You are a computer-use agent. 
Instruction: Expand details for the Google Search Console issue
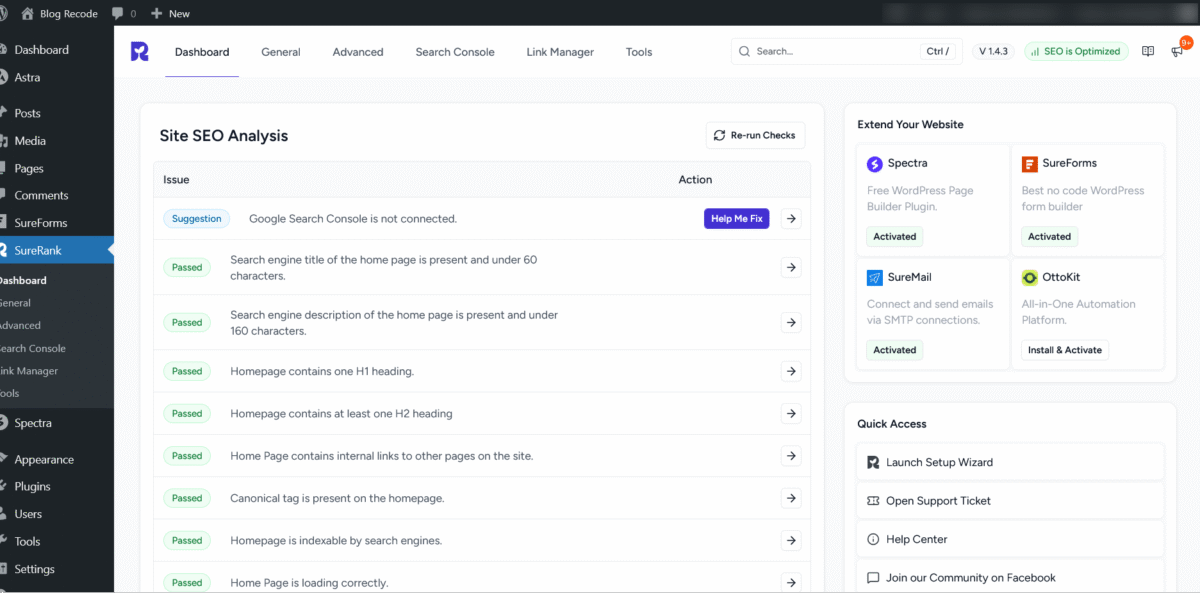pos(791,218)
